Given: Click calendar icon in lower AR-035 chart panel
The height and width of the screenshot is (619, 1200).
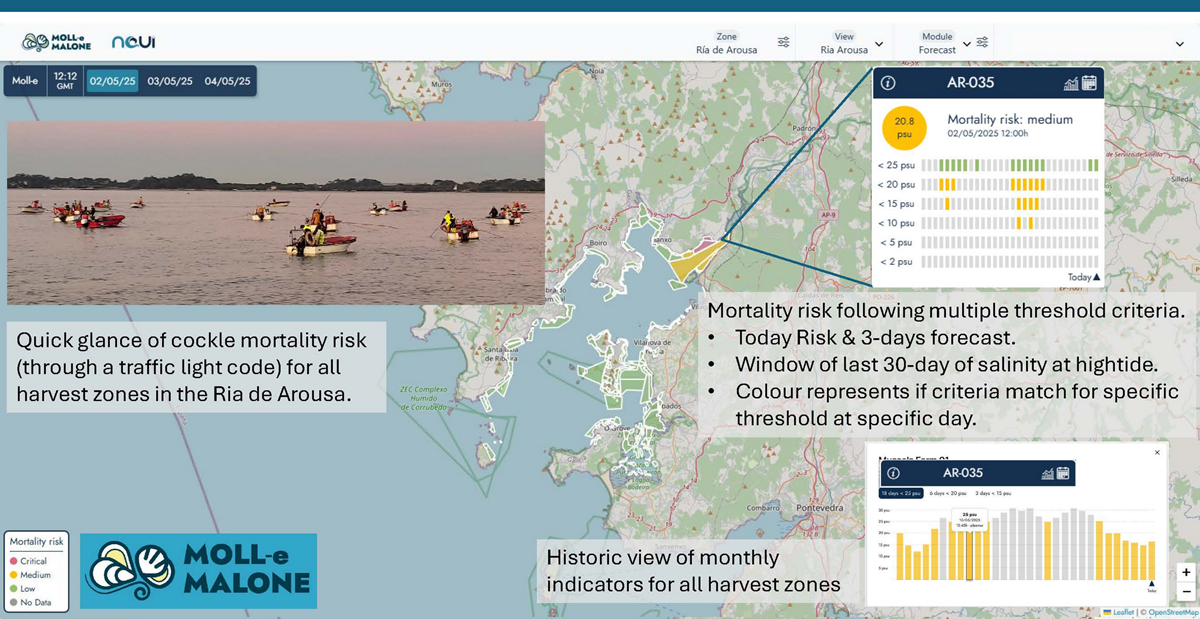Looking at the screenshot, I should 1063,473.
